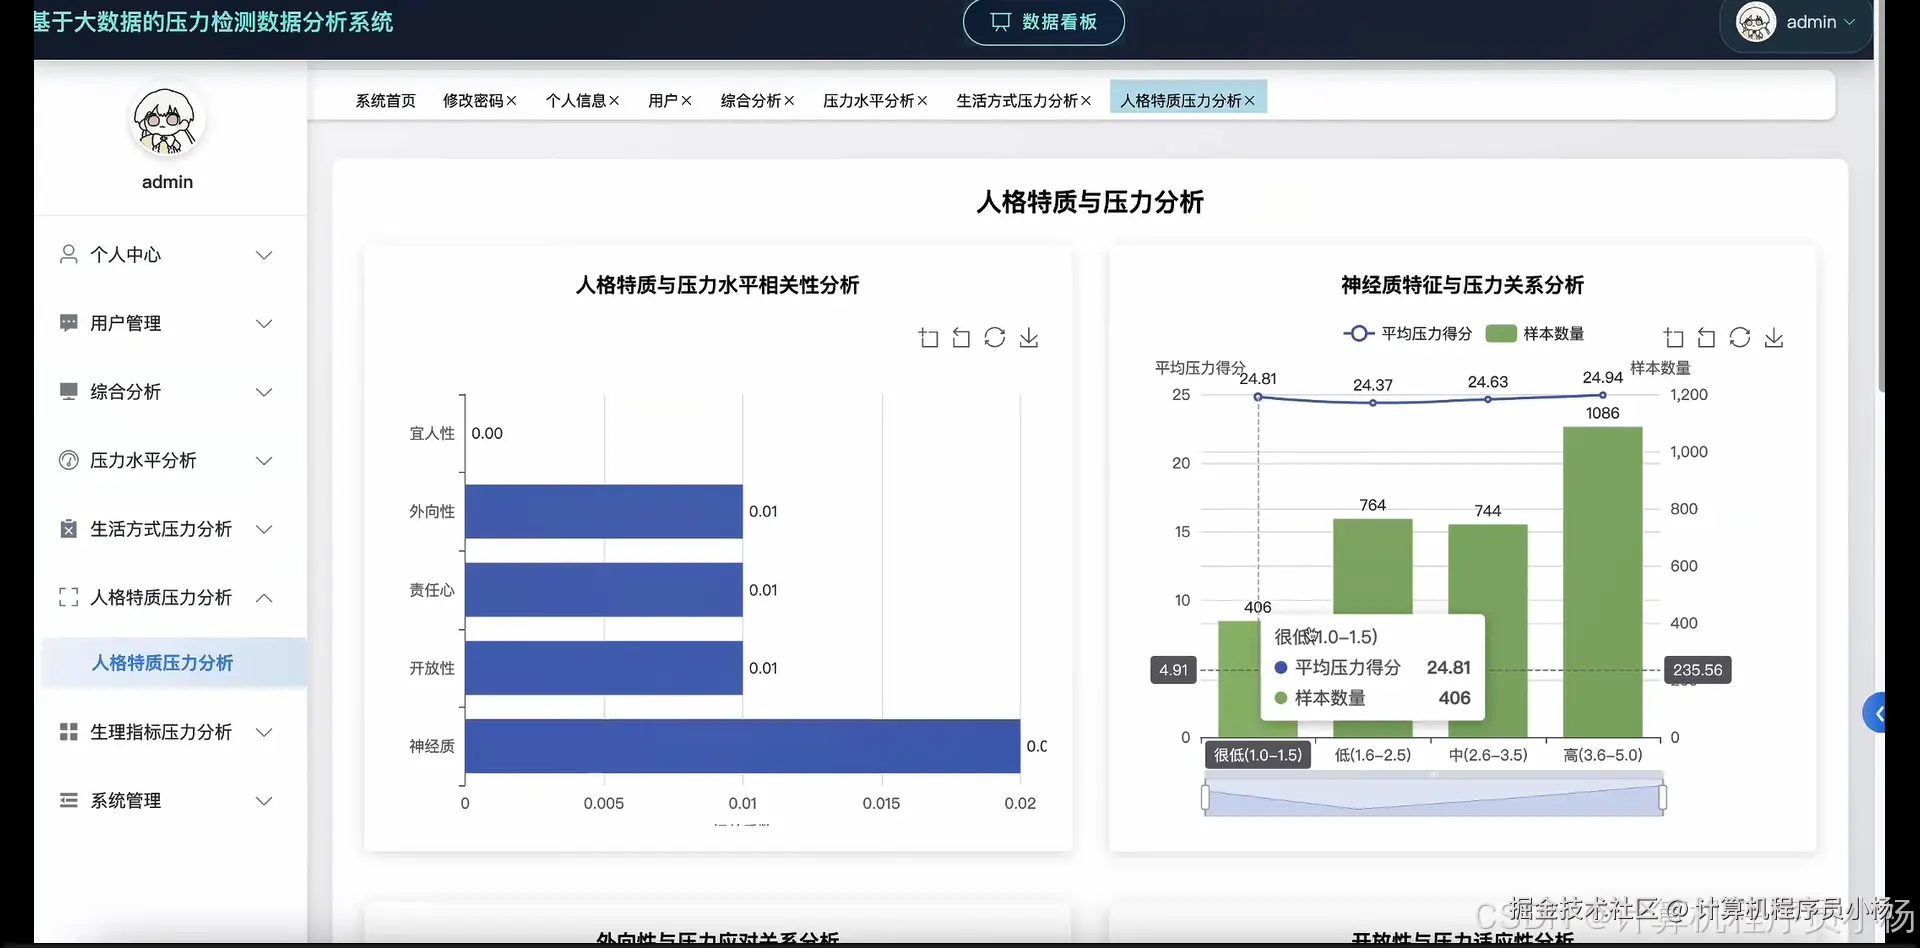This screenshot has width=1920, height=948.
Task: Click the 压力水平分析 gauge icon in sidebar
Action: [68, 460]
